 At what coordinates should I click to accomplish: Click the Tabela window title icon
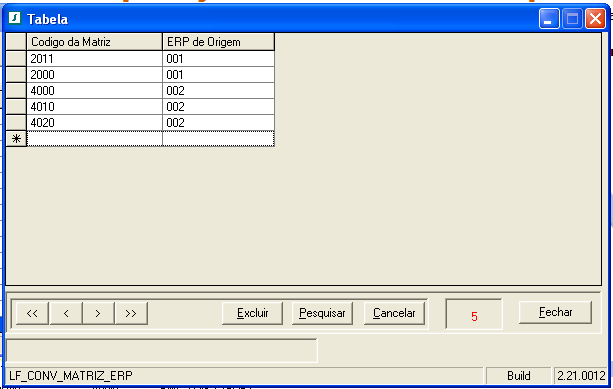pyautogui.click(x=15, y=18)
